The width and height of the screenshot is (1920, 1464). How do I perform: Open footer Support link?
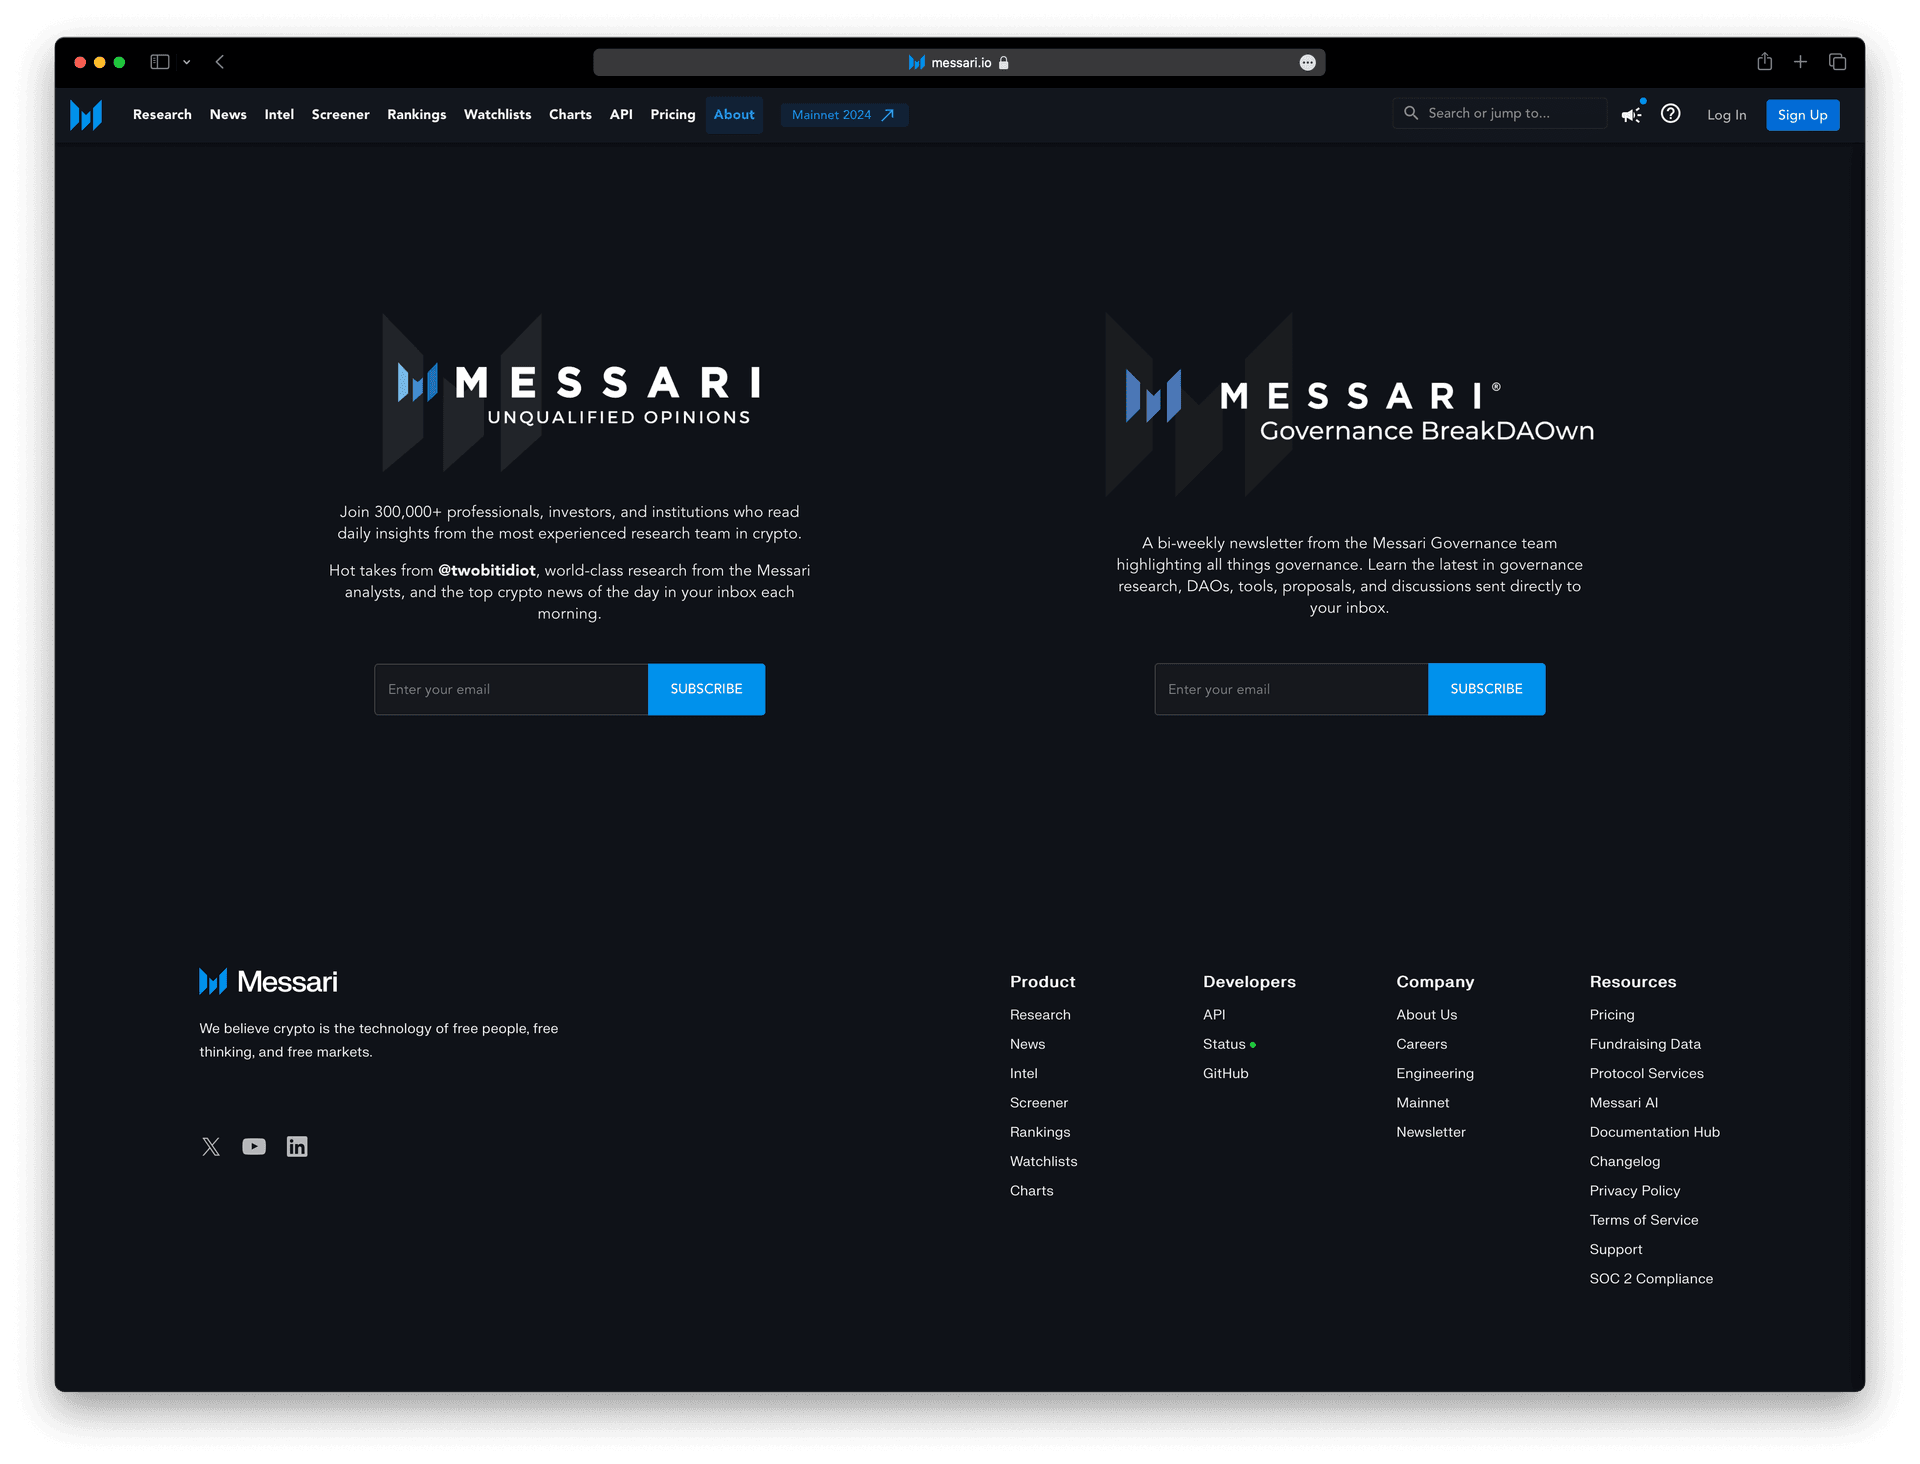pyautogui.click(x=1616, y=1250)
